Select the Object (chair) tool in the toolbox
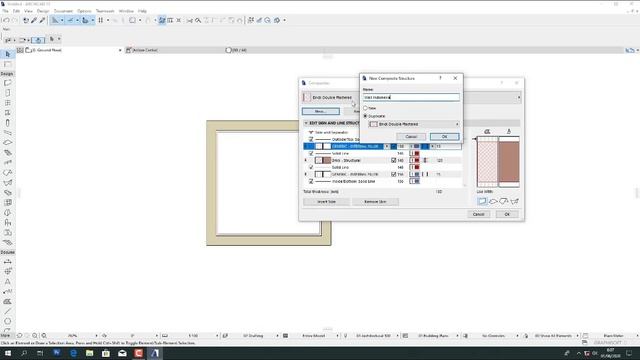The width and height of the screenshot is (640, 360). (x=7, y=222)
